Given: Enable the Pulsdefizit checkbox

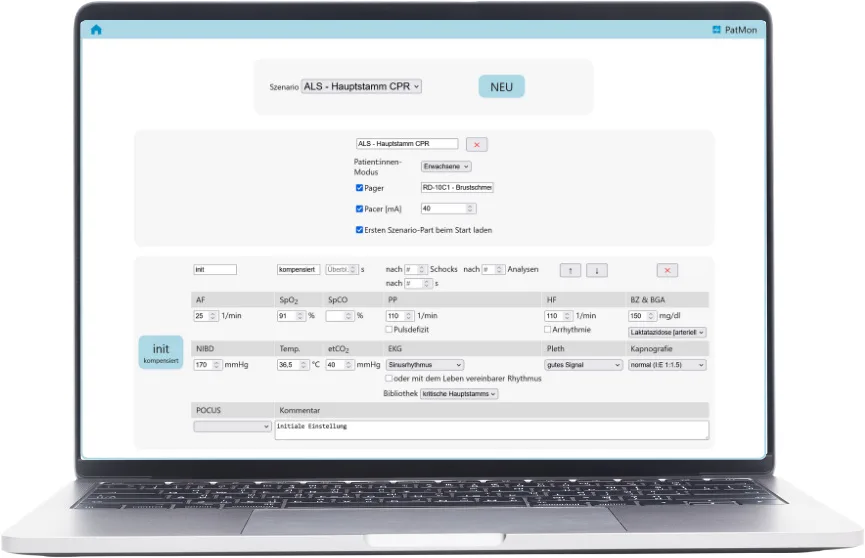Looking at the screenshot, I should (390, 329).
